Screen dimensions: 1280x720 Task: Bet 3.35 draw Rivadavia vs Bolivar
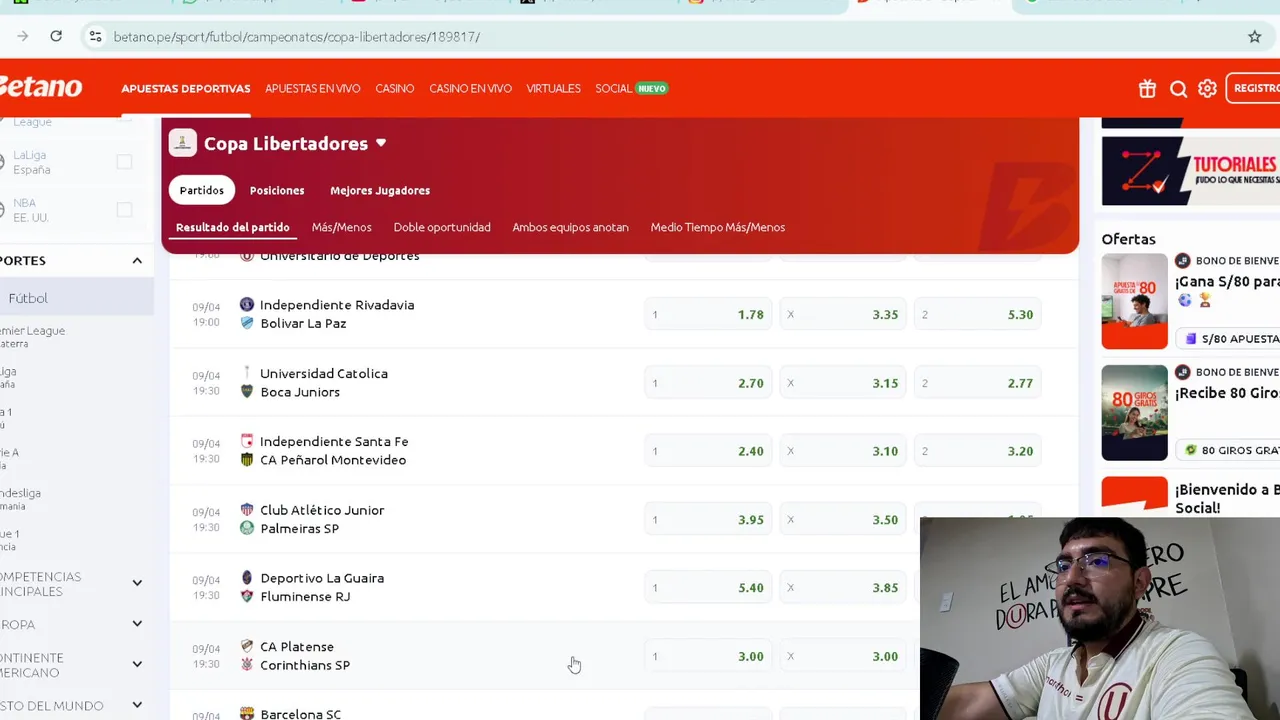[843, 314]
